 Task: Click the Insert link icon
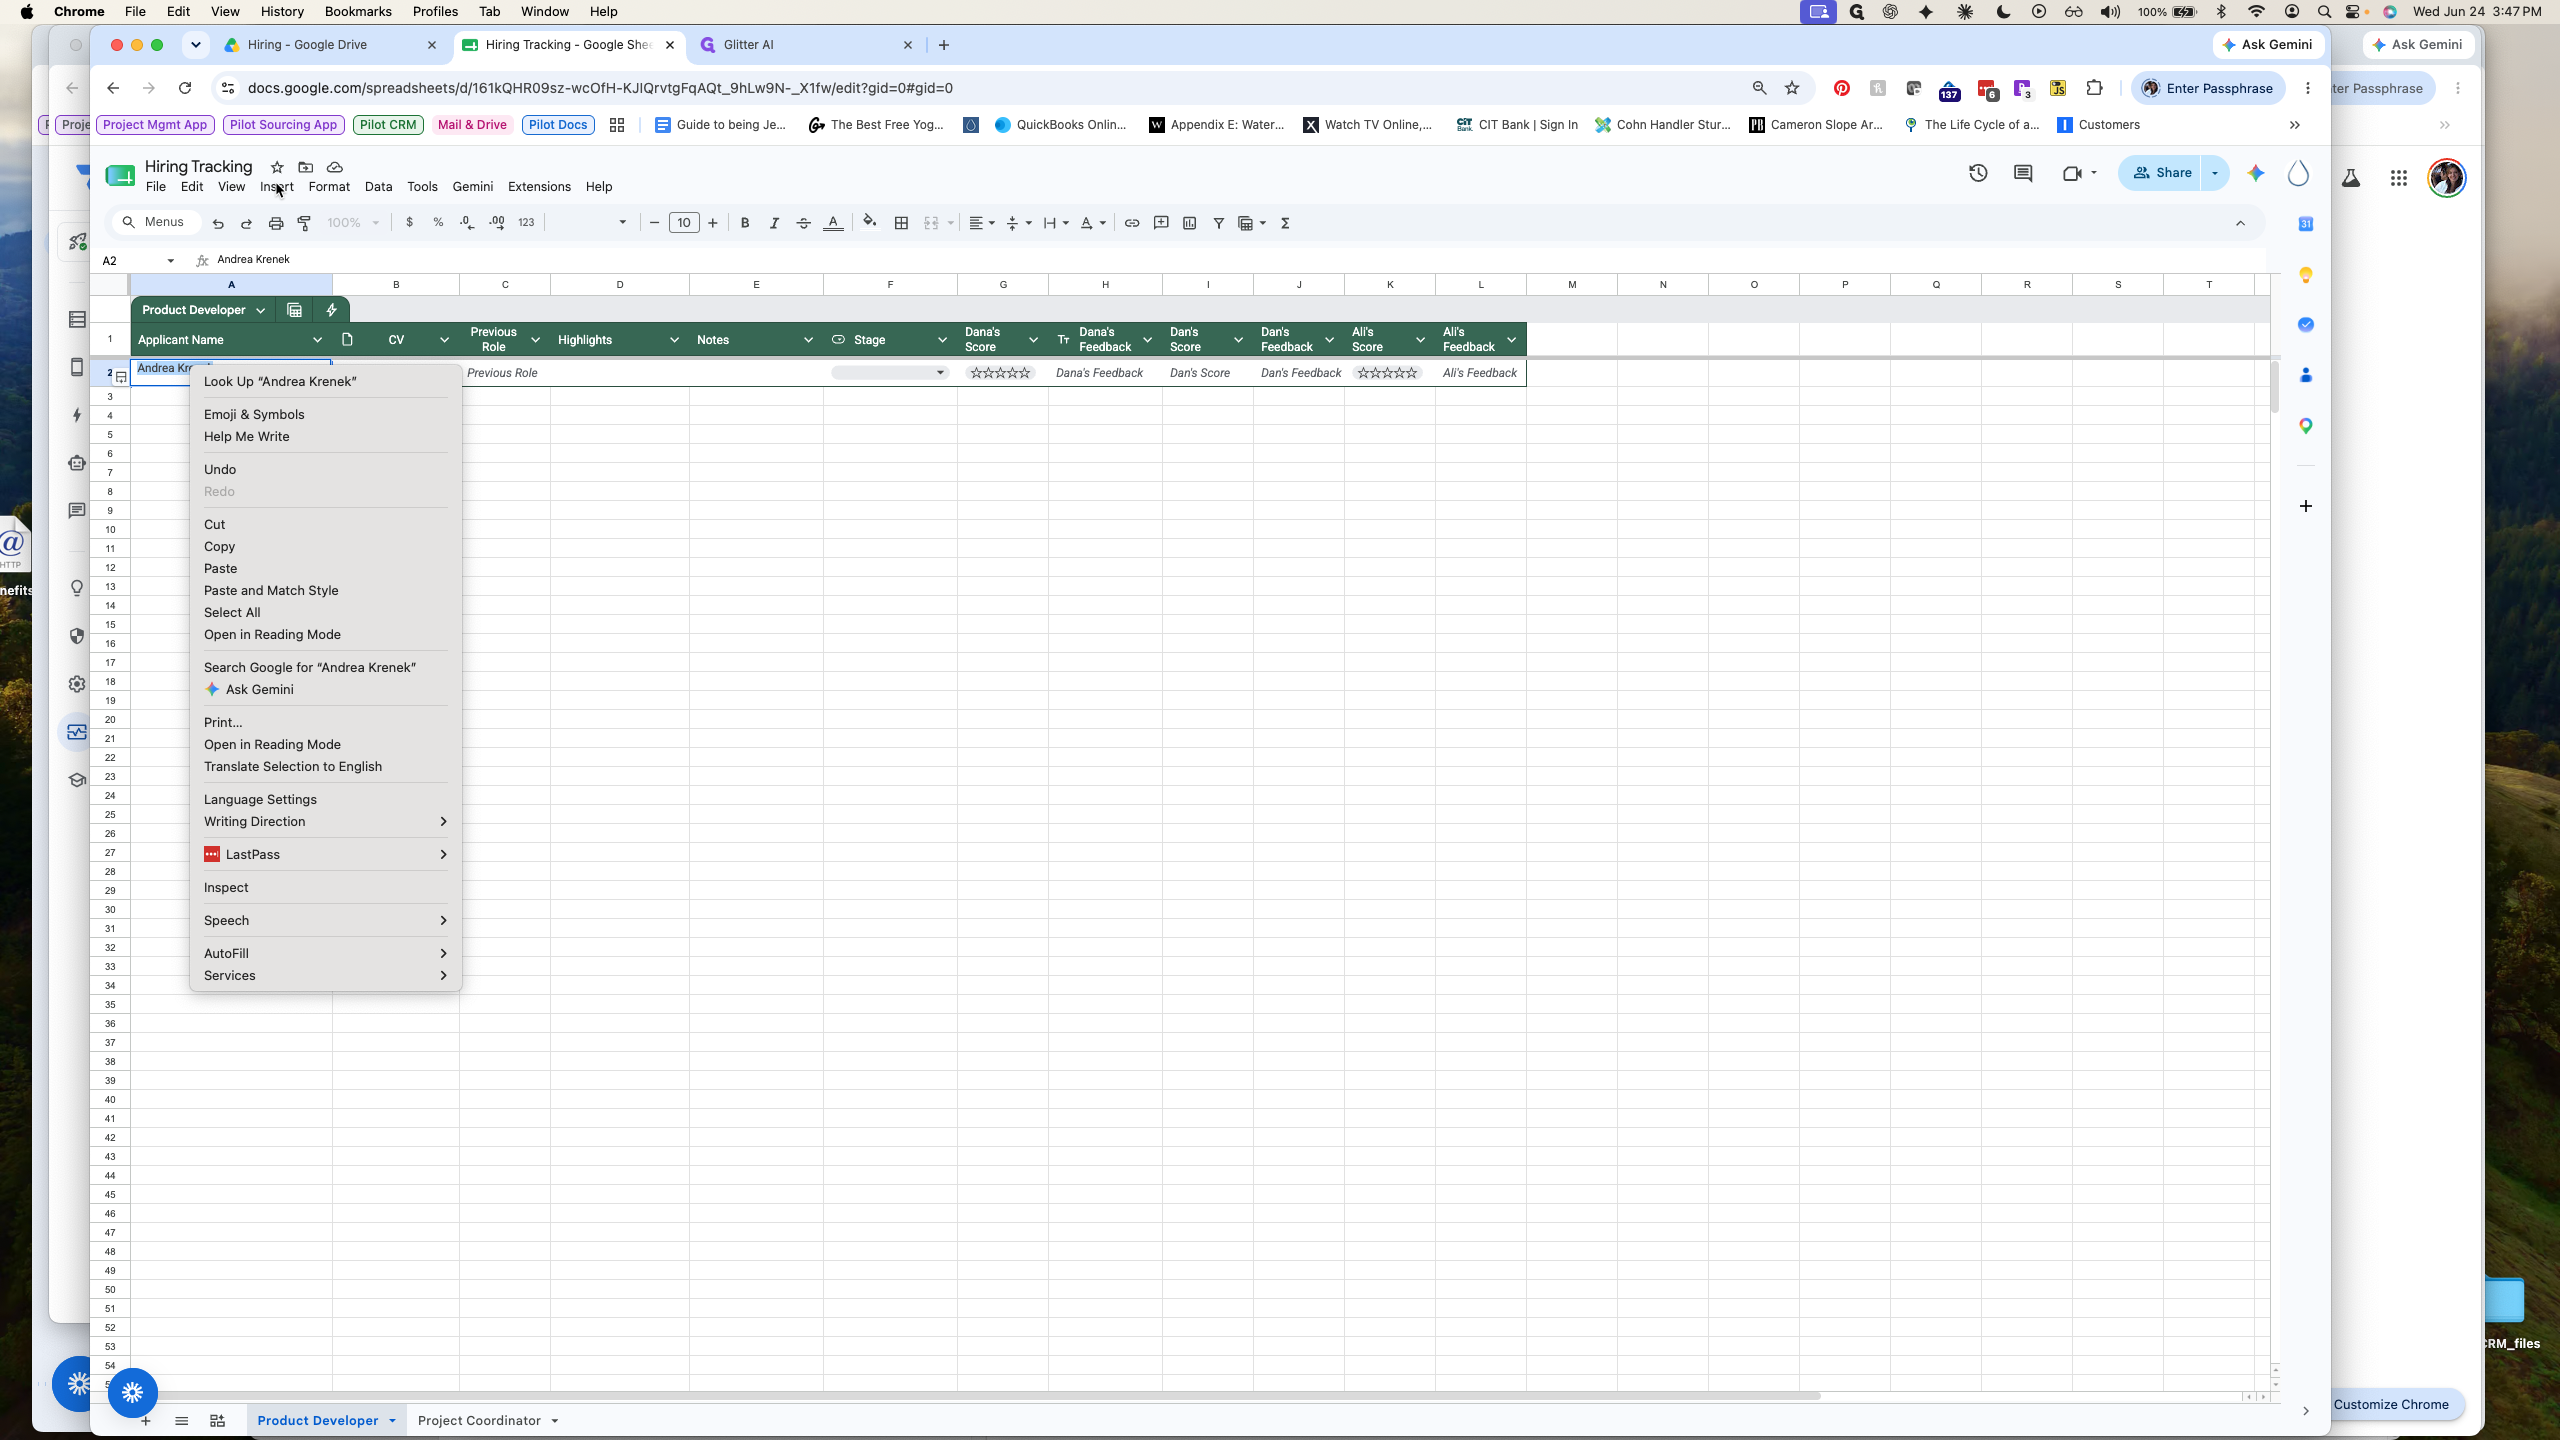[x=1132, y=223]
